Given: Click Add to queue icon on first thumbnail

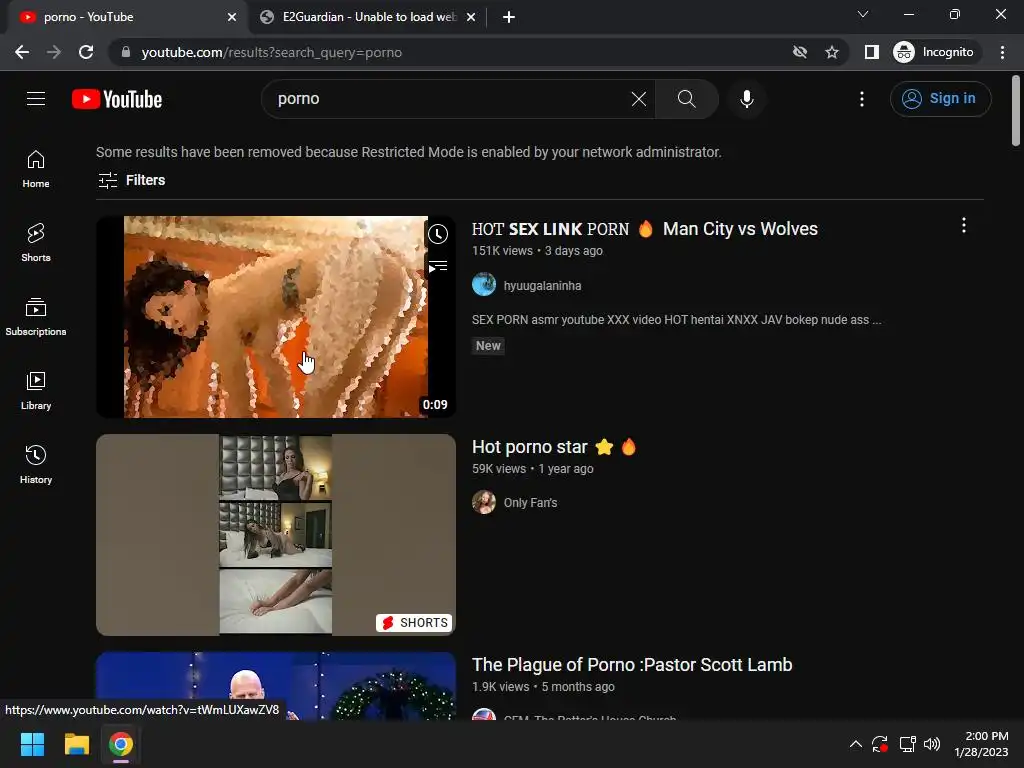Looking at the screenshot, I should point(438,266).
